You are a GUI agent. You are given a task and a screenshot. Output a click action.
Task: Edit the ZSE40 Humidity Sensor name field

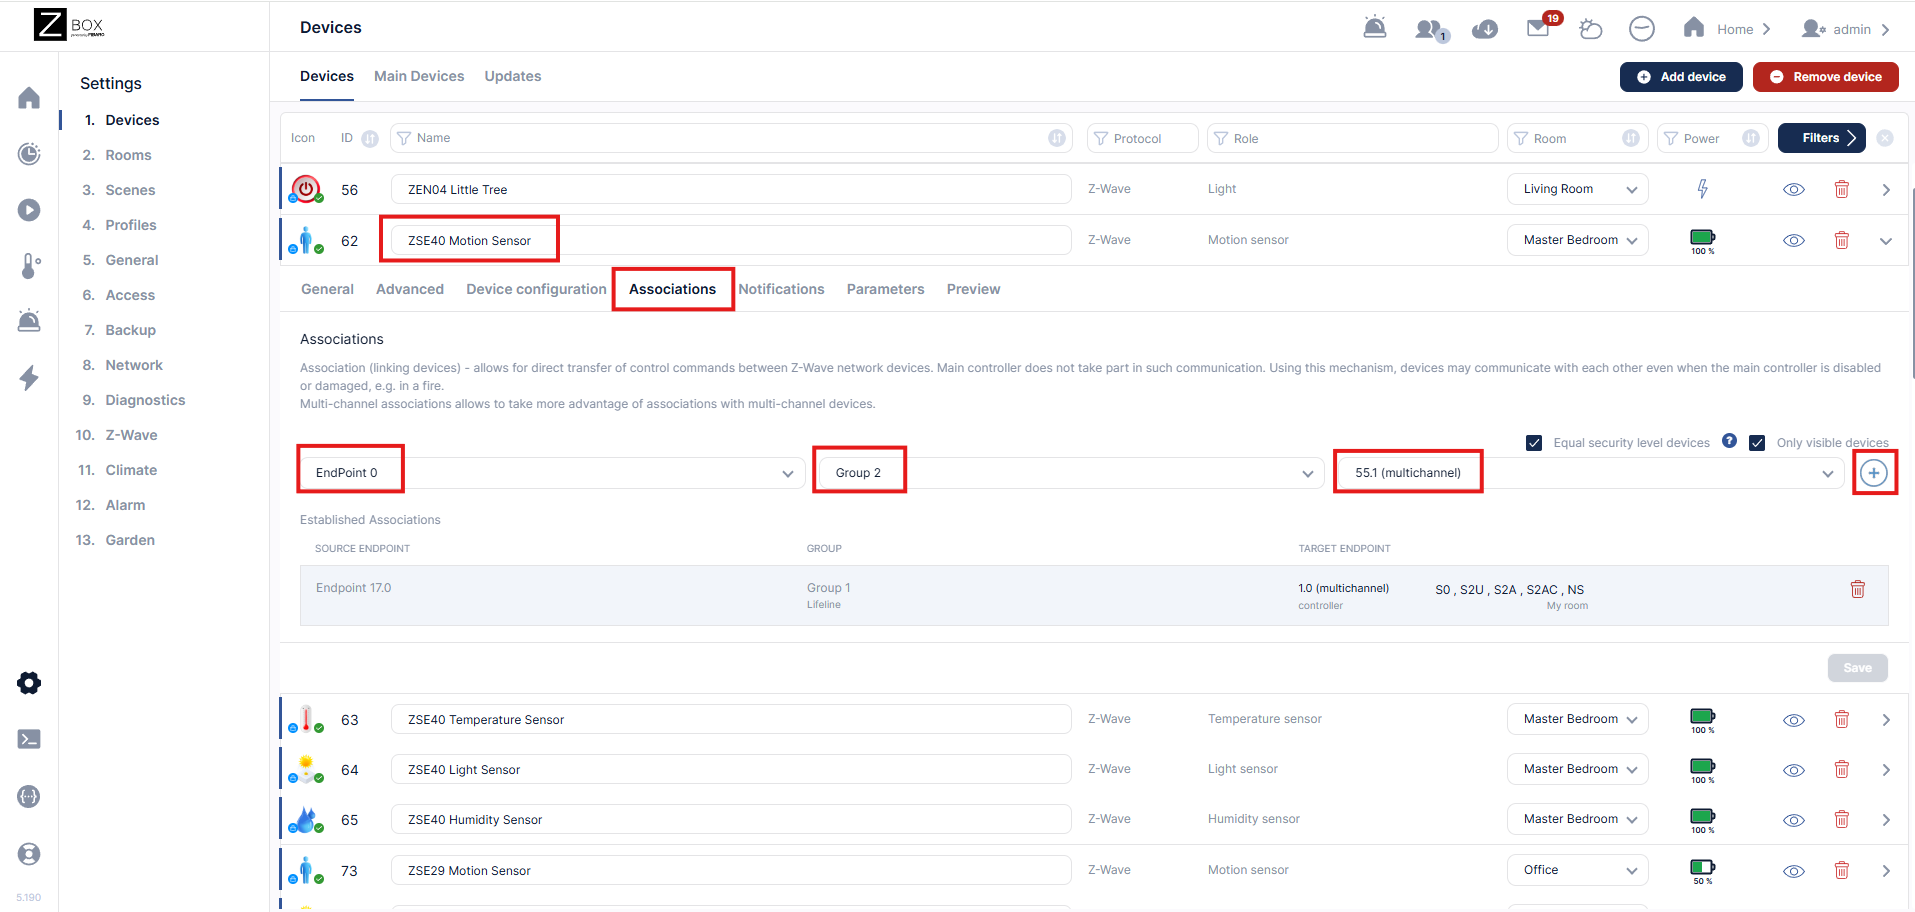[731, 819]
